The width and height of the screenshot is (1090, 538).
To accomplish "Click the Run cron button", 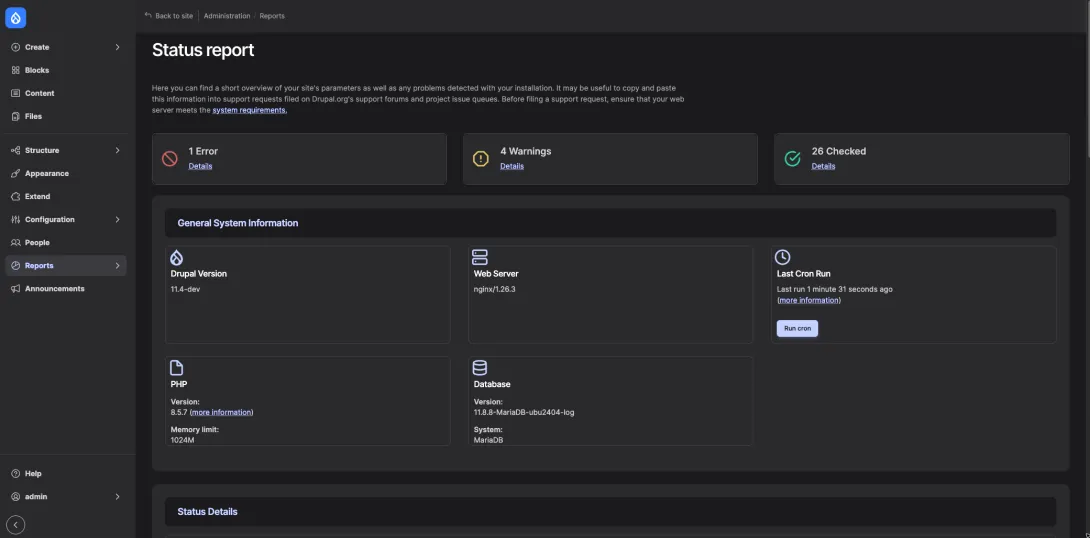I will click(x=797, y=329).
